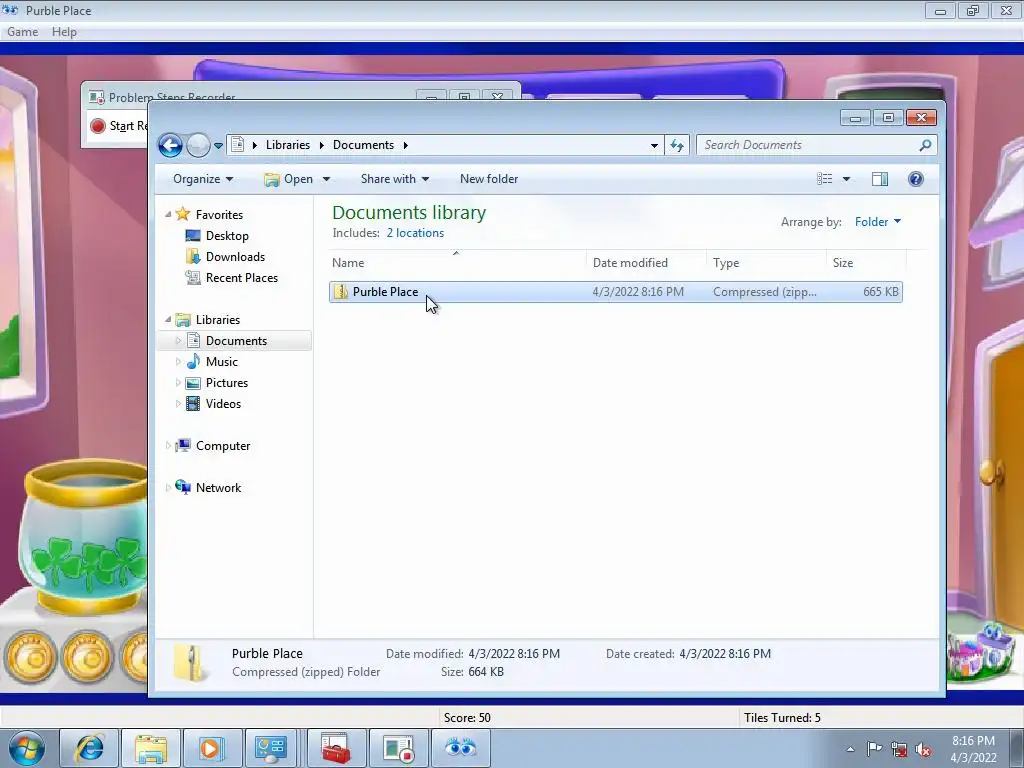Sort by the Size column header
Screen dimensions: 1024x768
[866, 263]
